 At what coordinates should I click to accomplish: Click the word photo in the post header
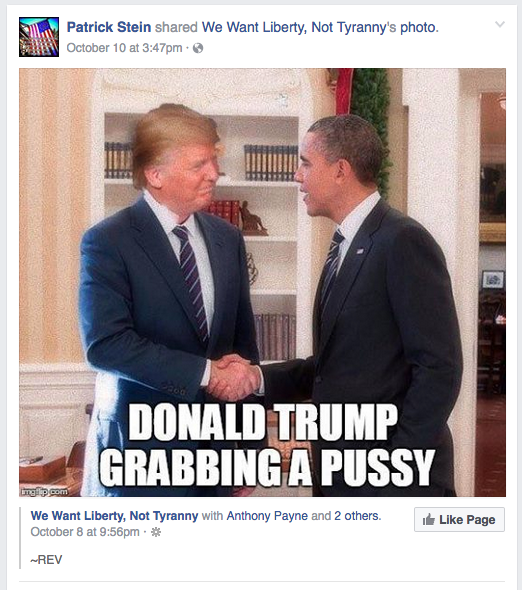coord(418,27)
